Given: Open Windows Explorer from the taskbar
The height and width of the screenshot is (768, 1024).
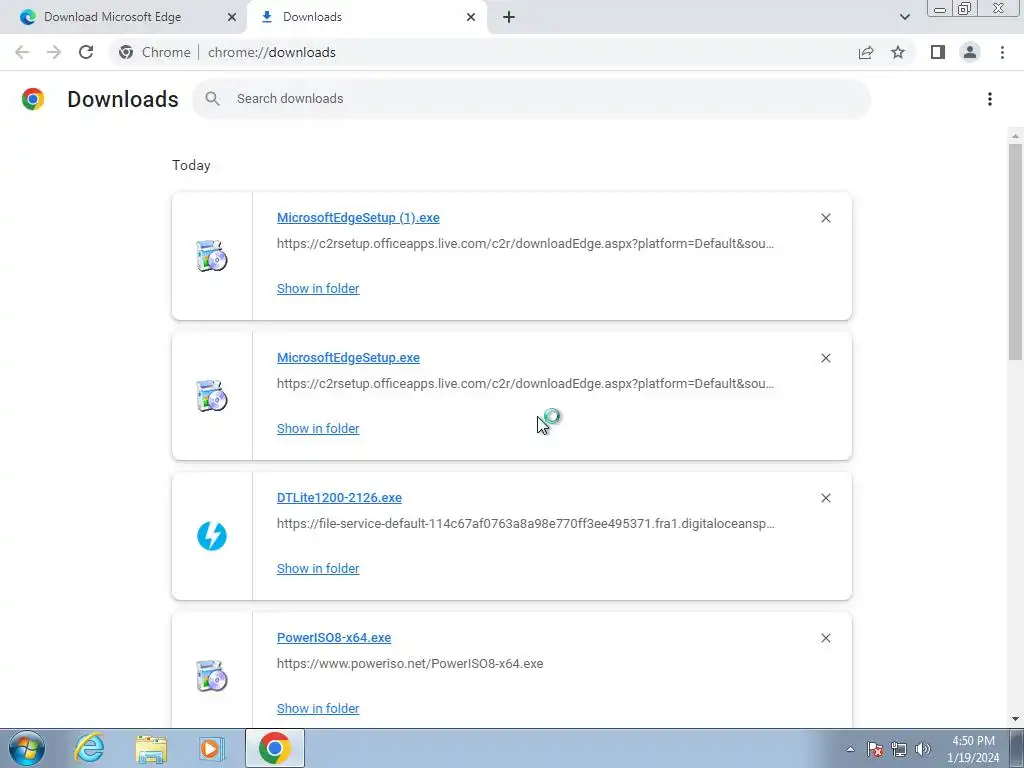Looking at the screenshot, I should click(151, 748).
